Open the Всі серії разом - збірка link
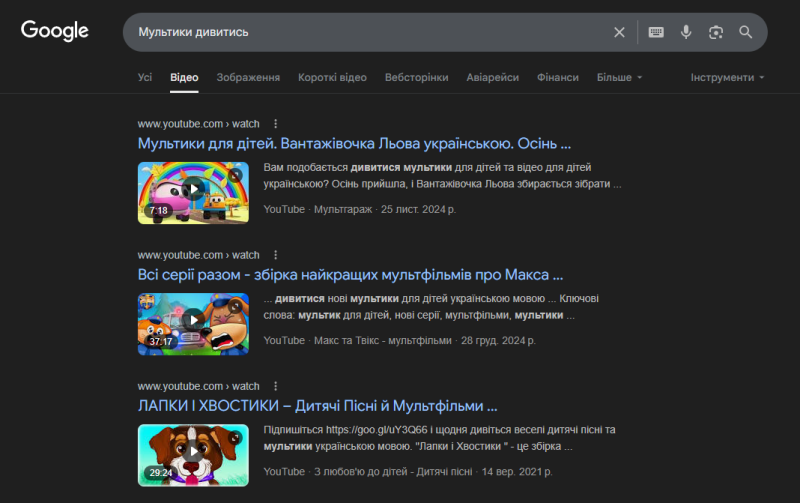 click(x=350, y=274)
